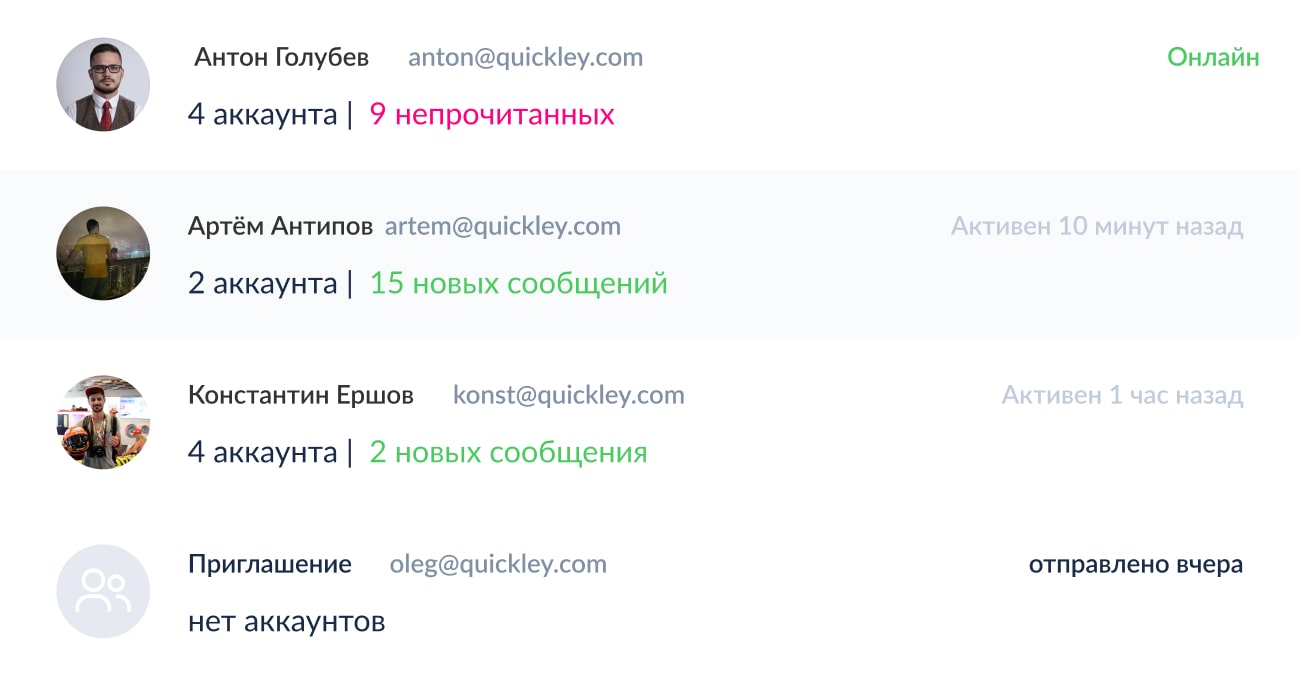Screen dimensions: 1300x676
Task: Click the invitation group placeholder icon
Action: [x=103, y=592]
